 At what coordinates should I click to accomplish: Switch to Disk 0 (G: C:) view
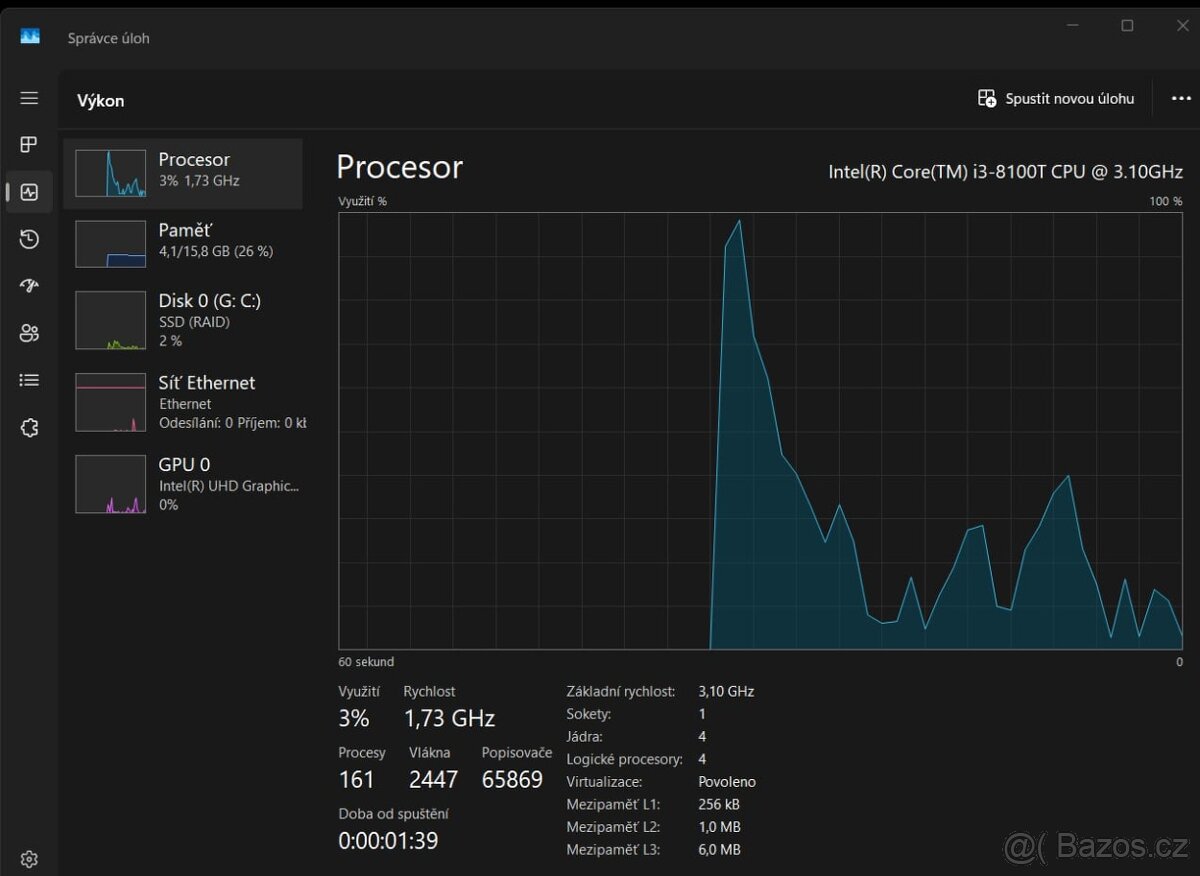(x=183, y=320)
